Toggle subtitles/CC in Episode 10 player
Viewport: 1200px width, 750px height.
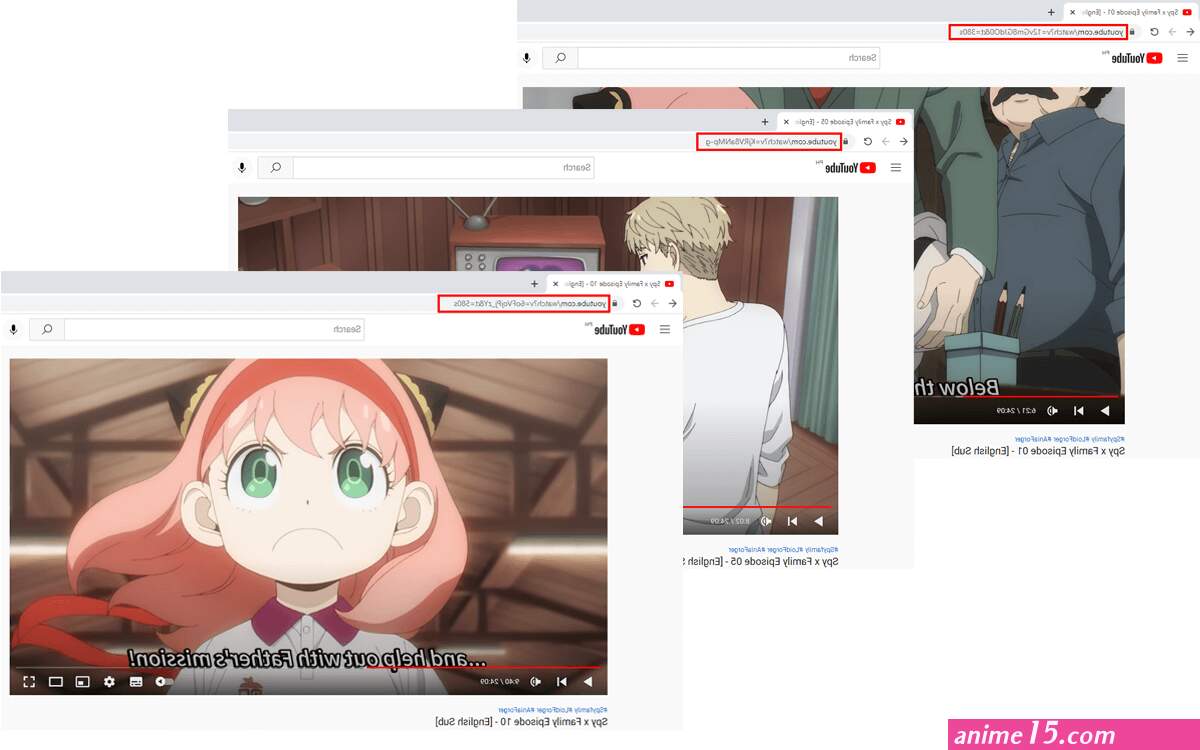136,682
